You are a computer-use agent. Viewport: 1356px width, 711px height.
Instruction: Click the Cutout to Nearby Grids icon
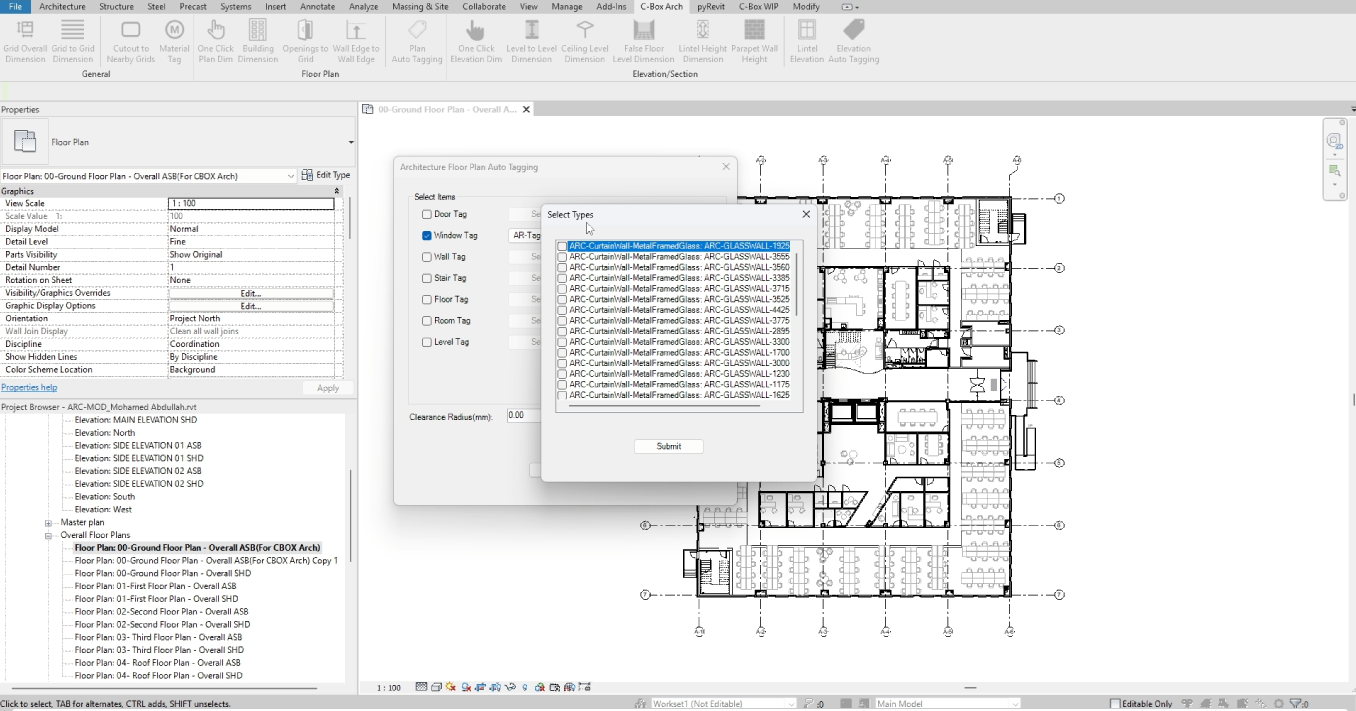pos(131,31)
